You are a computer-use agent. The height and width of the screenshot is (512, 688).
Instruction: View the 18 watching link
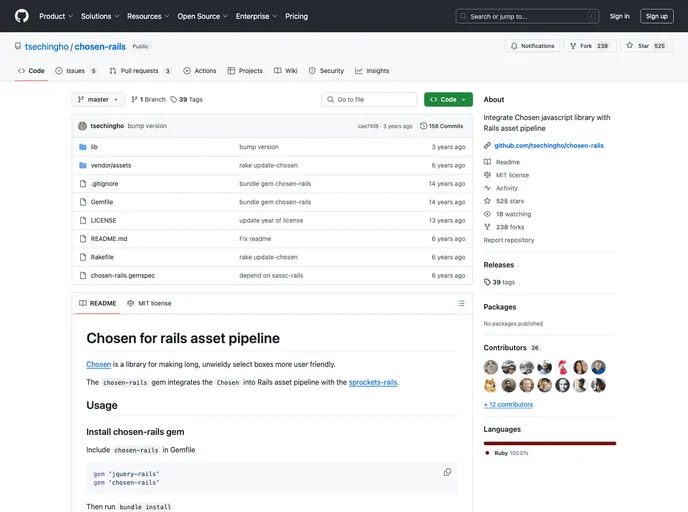(x=513, y=215)
